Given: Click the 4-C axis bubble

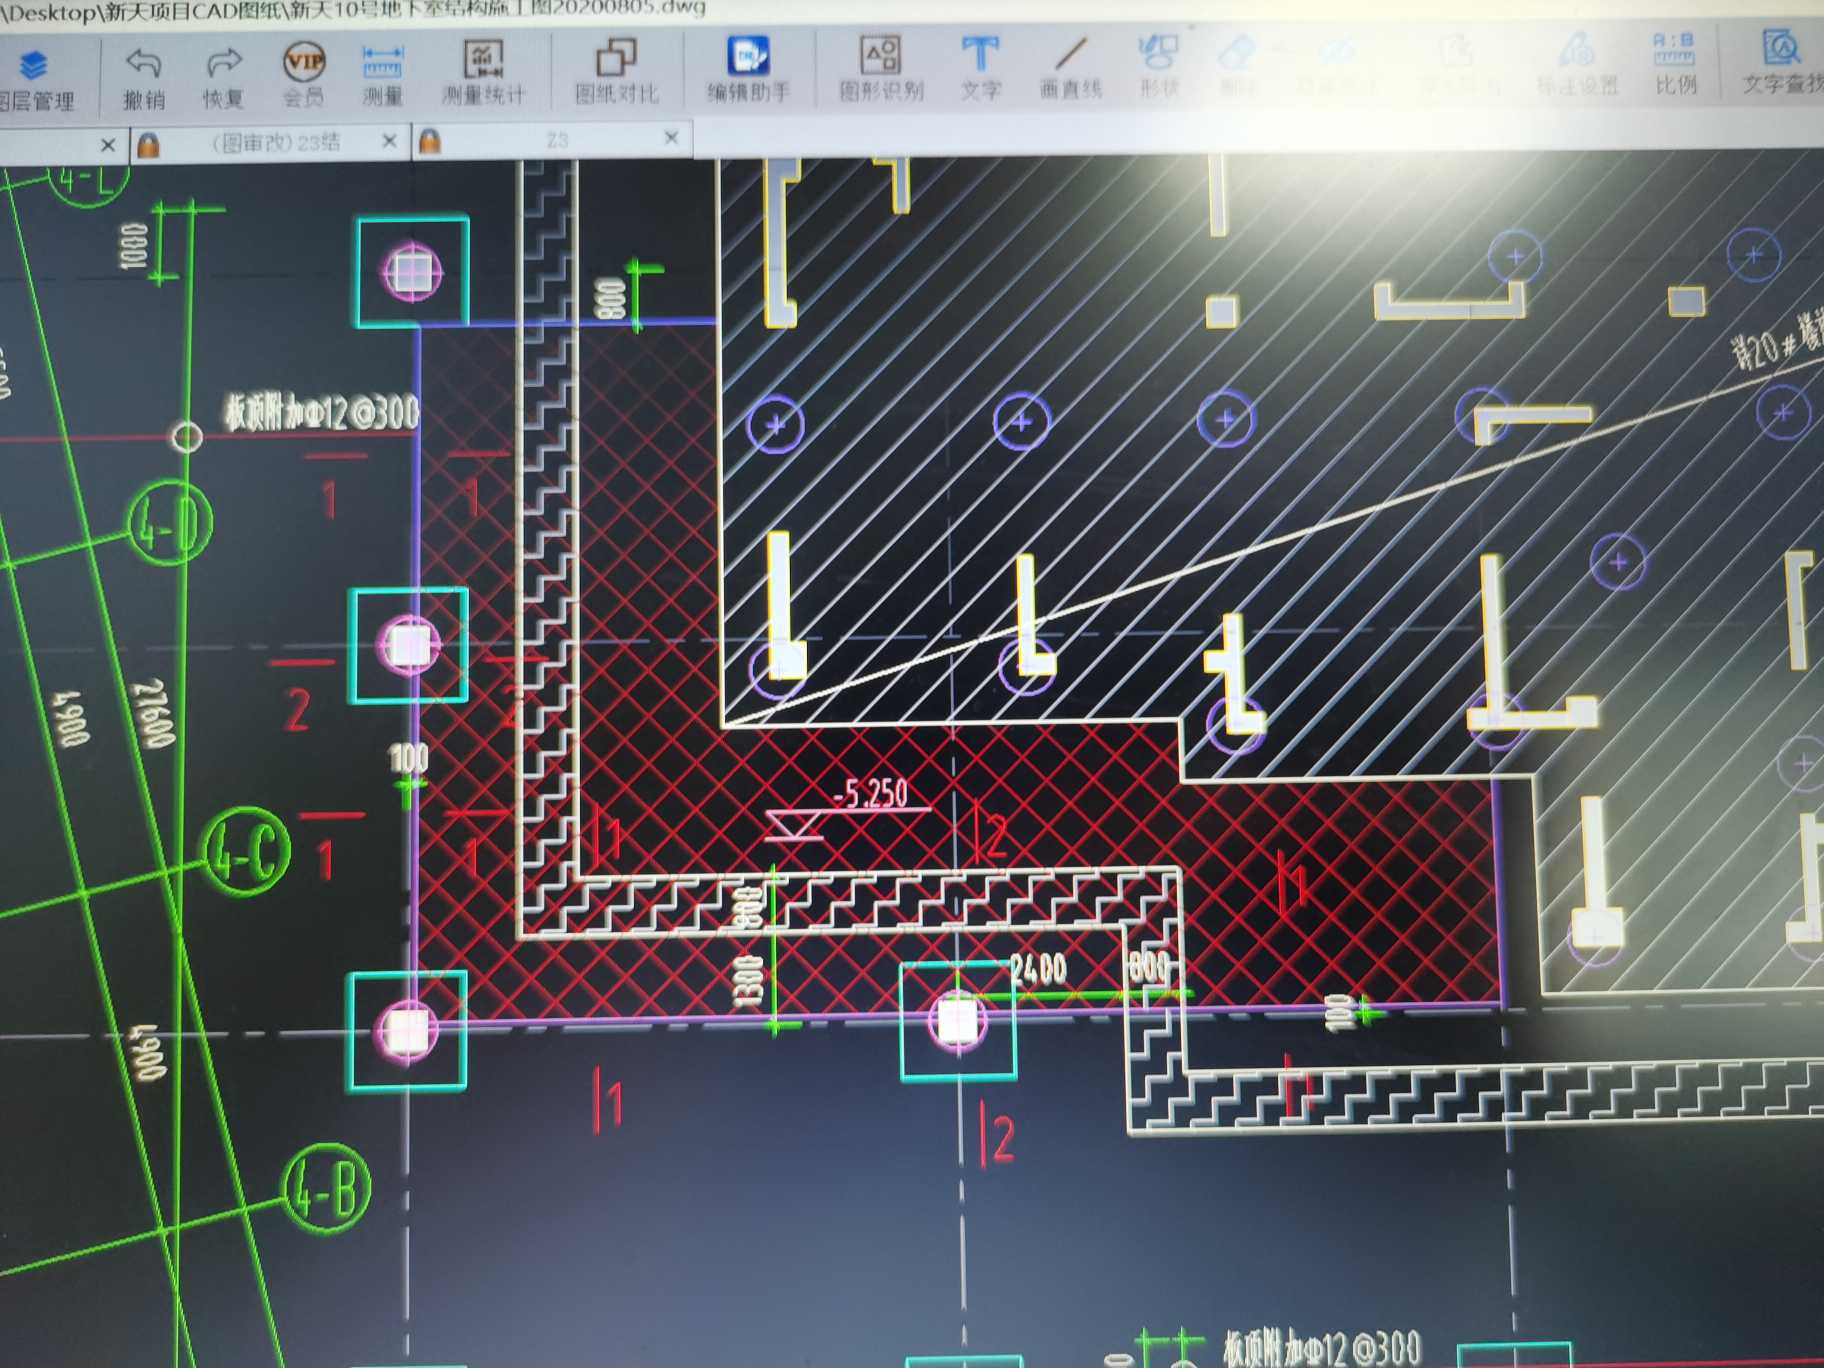Looking at the screenshot, I should pyautogui.click(x=247, y=851).
